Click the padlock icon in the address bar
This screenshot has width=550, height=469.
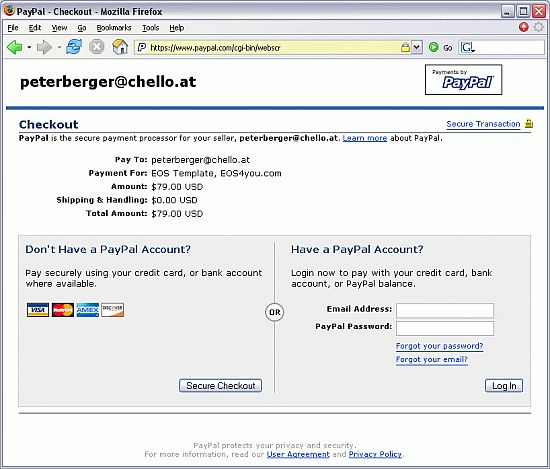pos(405,47)
